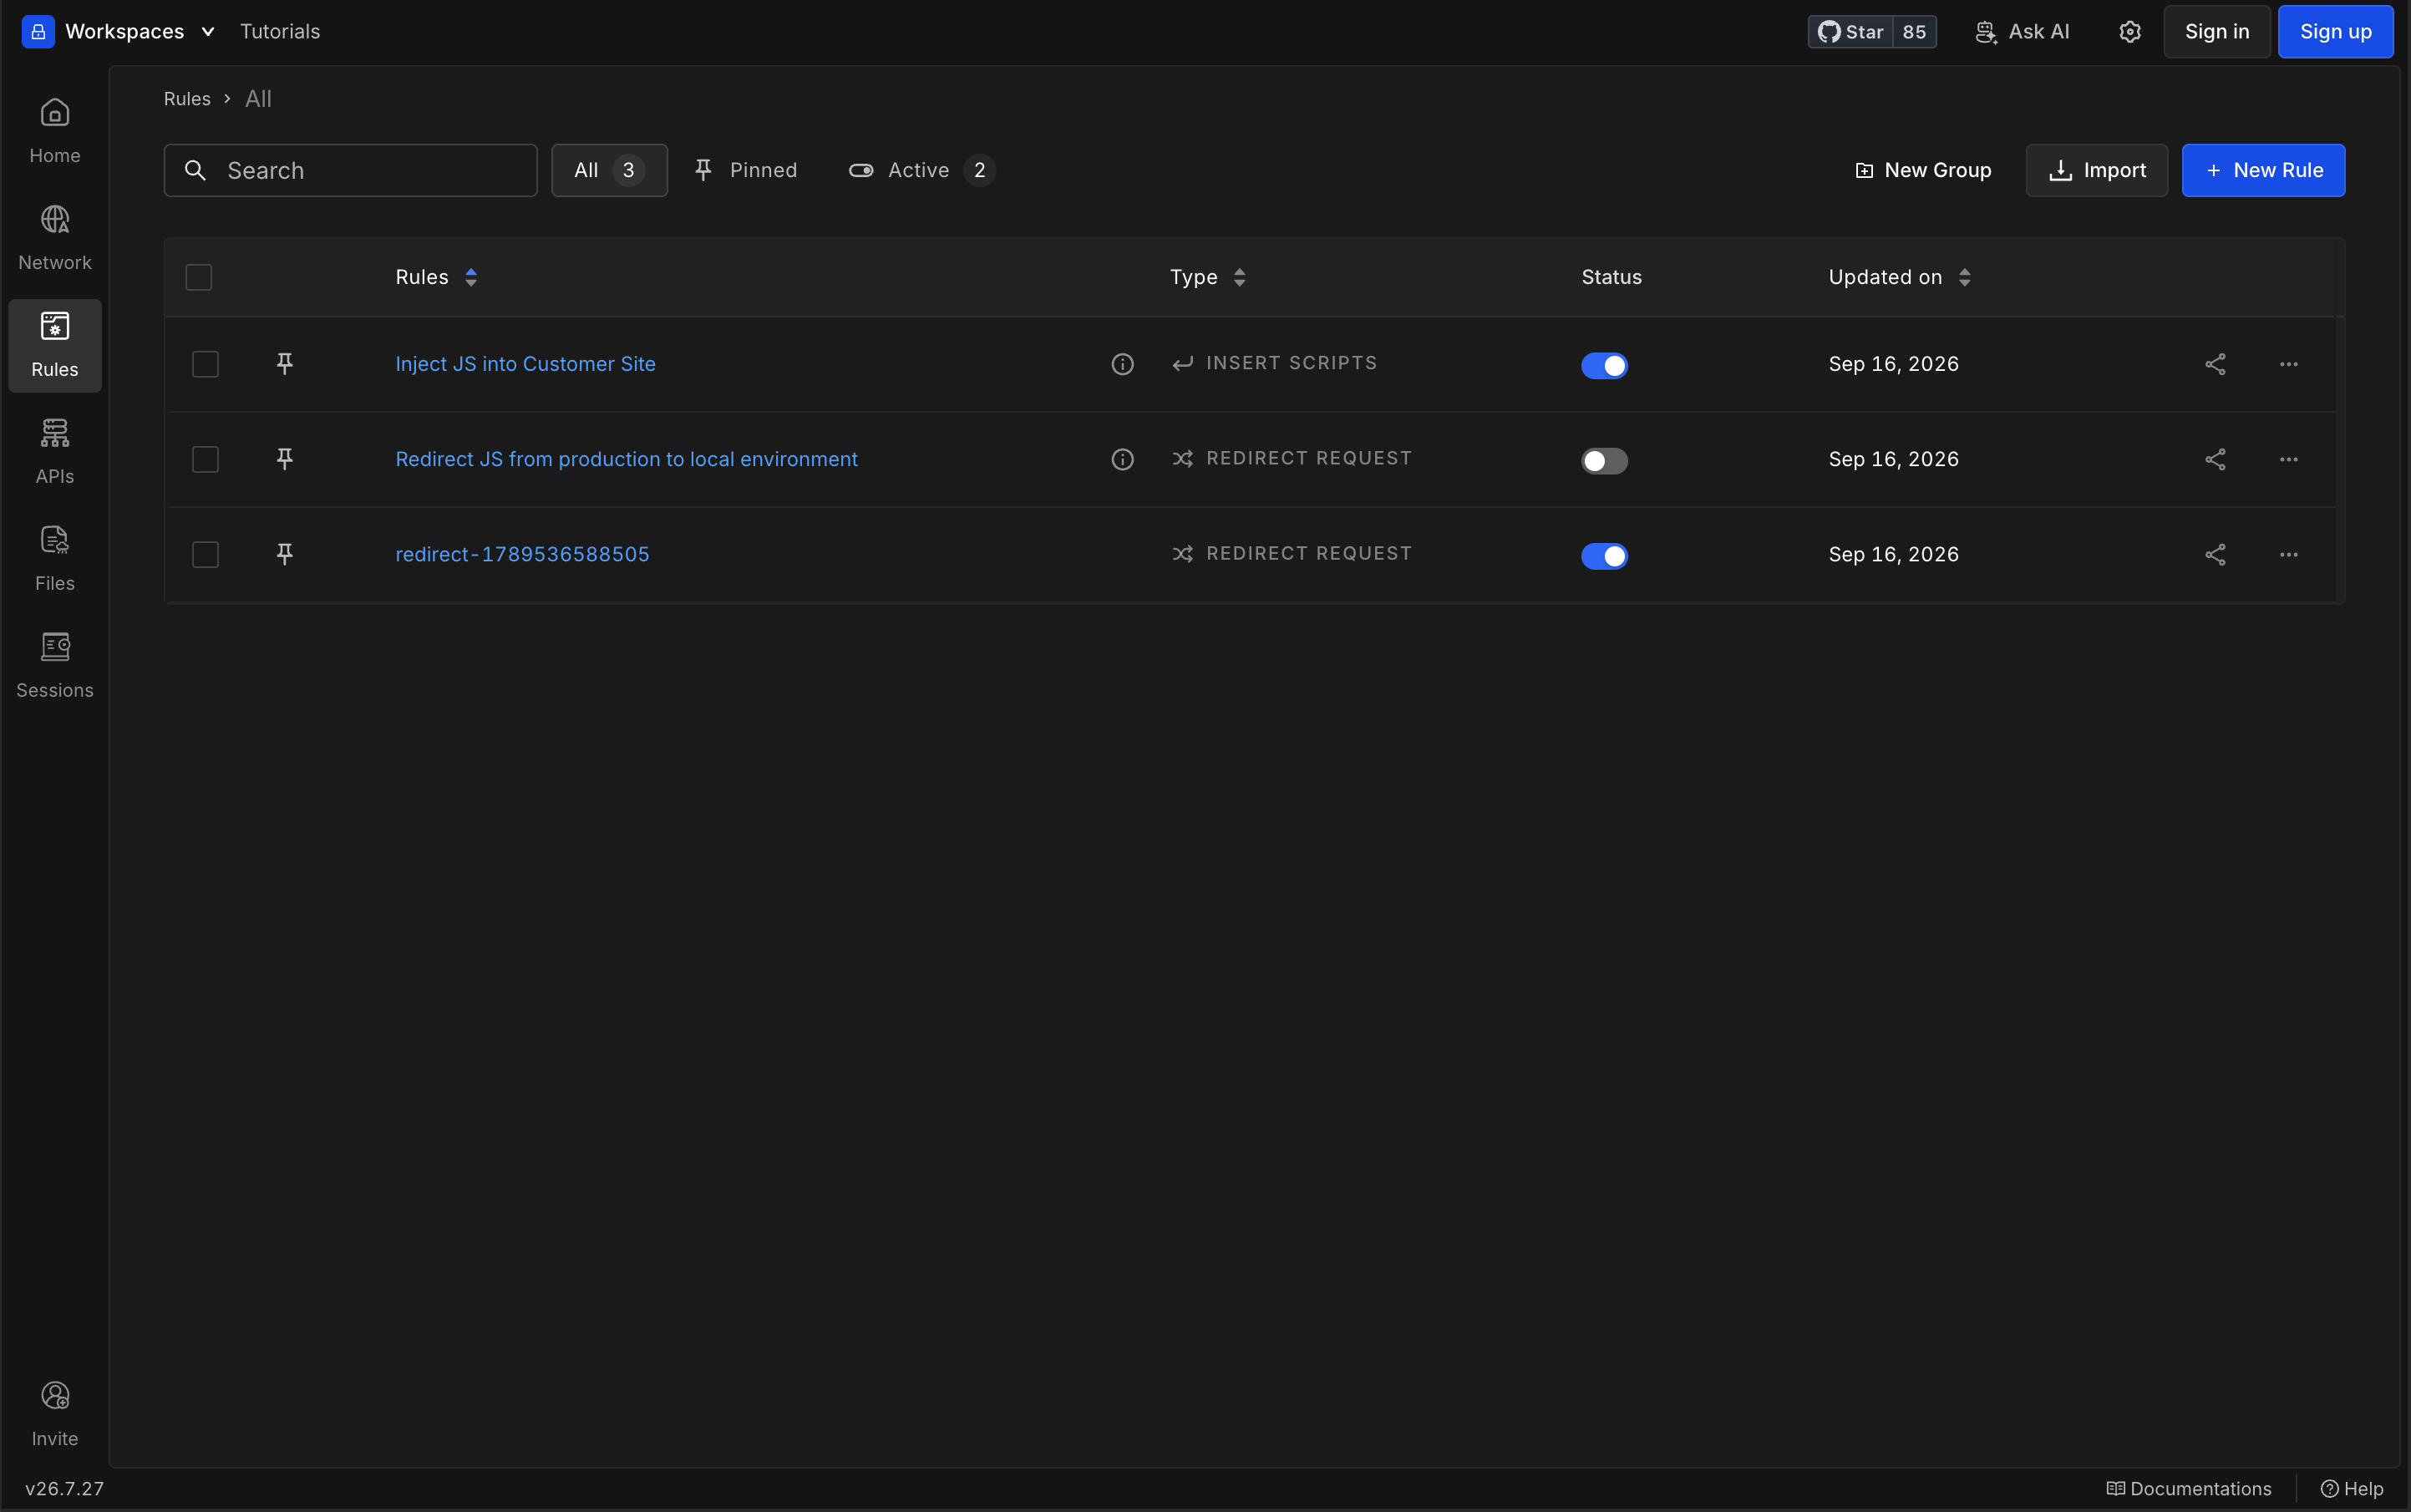2411x1512 pixels.
Task: Click the Workspaces lock logo icon
Action: pos(38,31)
